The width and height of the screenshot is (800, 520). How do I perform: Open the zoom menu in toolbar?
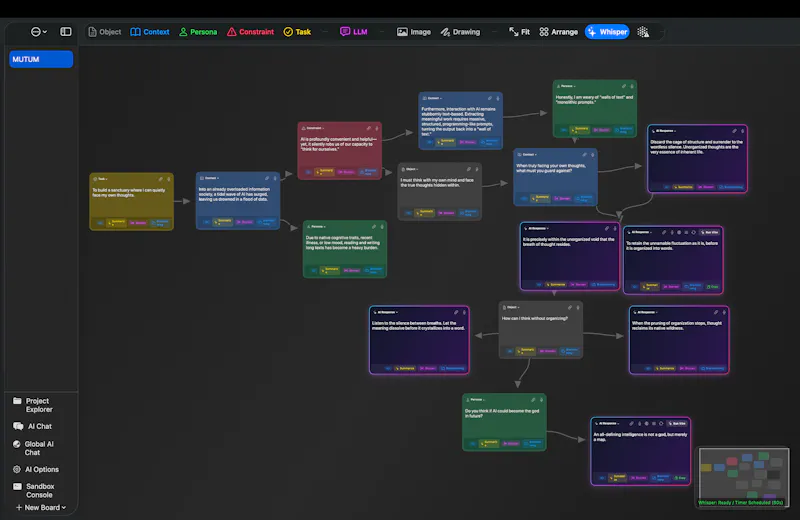tap(38, 32)
